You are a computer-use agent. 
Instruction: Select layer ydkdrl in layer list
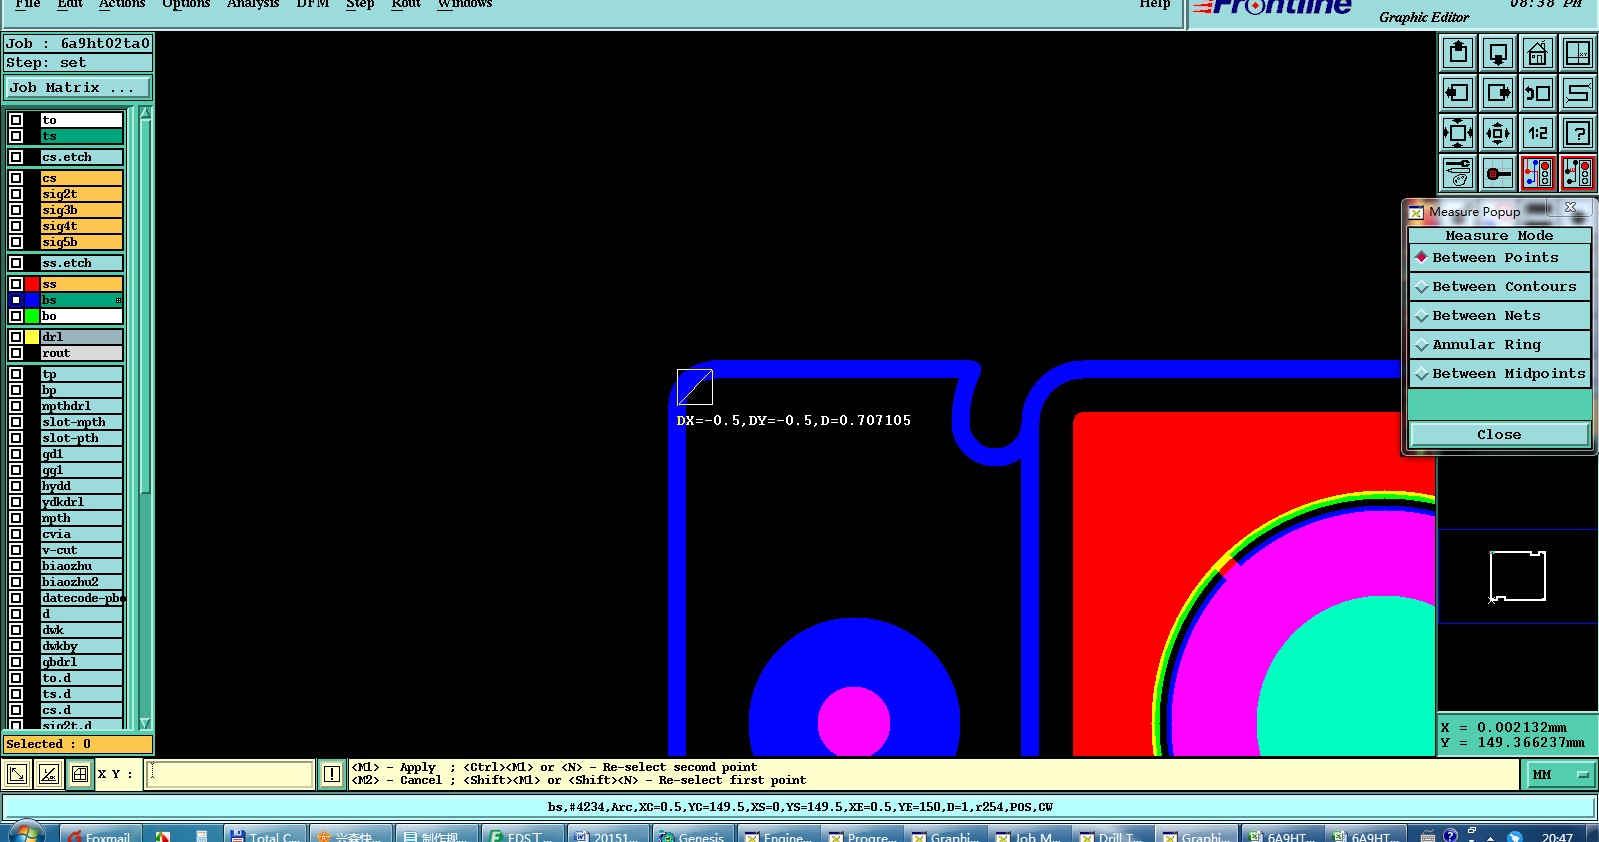click(x=82, y=502)
